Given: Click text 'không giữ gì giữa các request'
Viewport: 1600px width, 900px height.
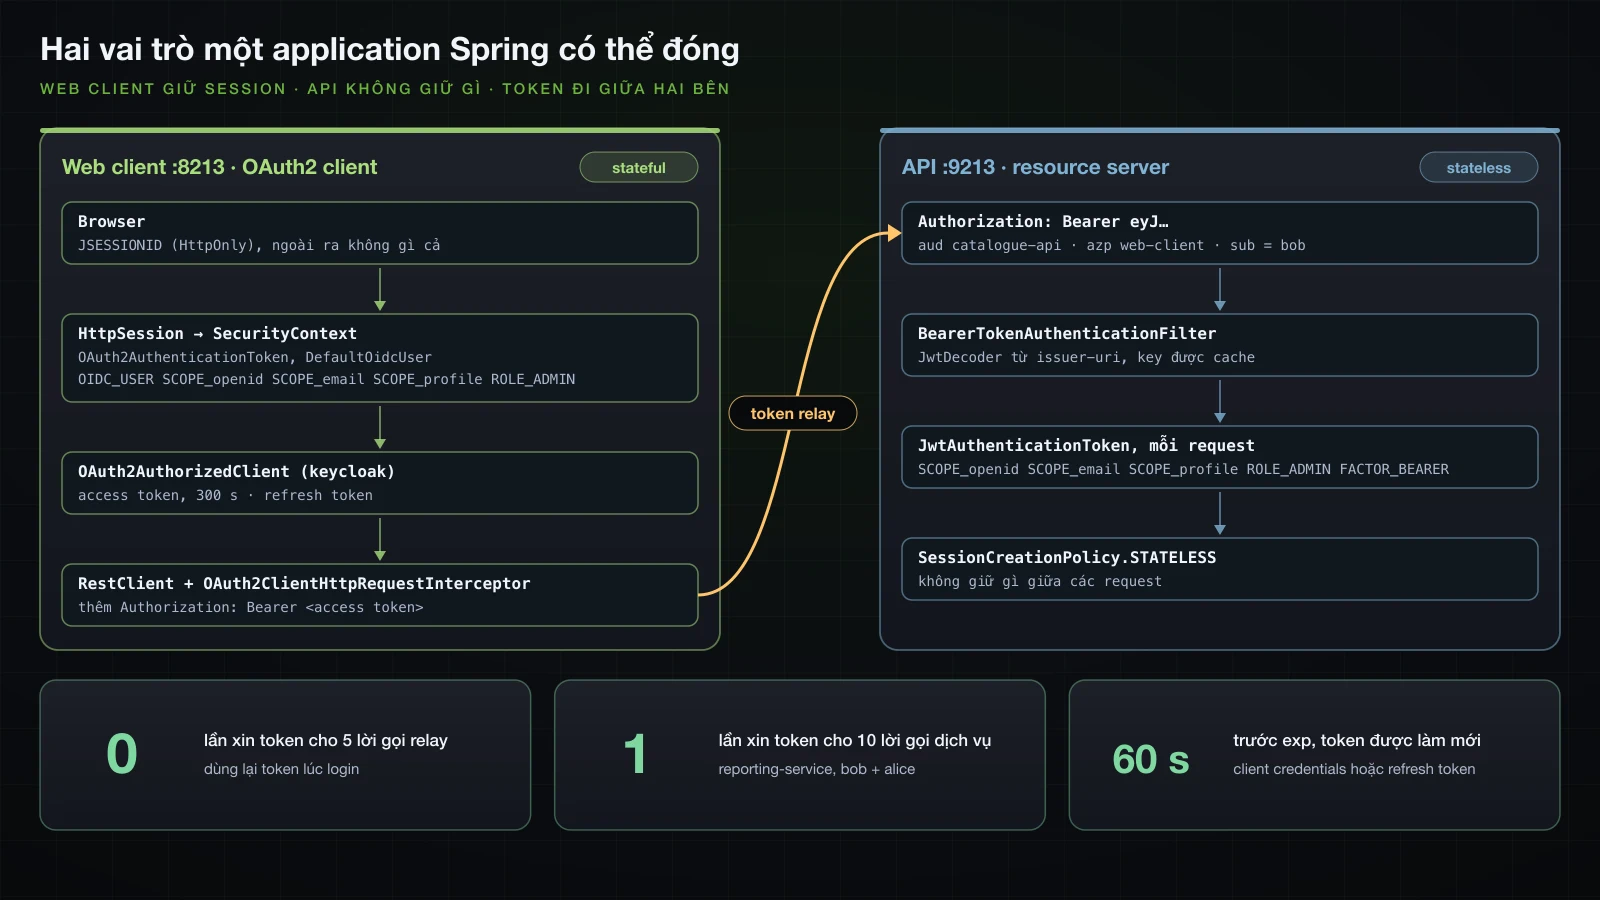Looking at the screenshot, I should click(1040, 581).
